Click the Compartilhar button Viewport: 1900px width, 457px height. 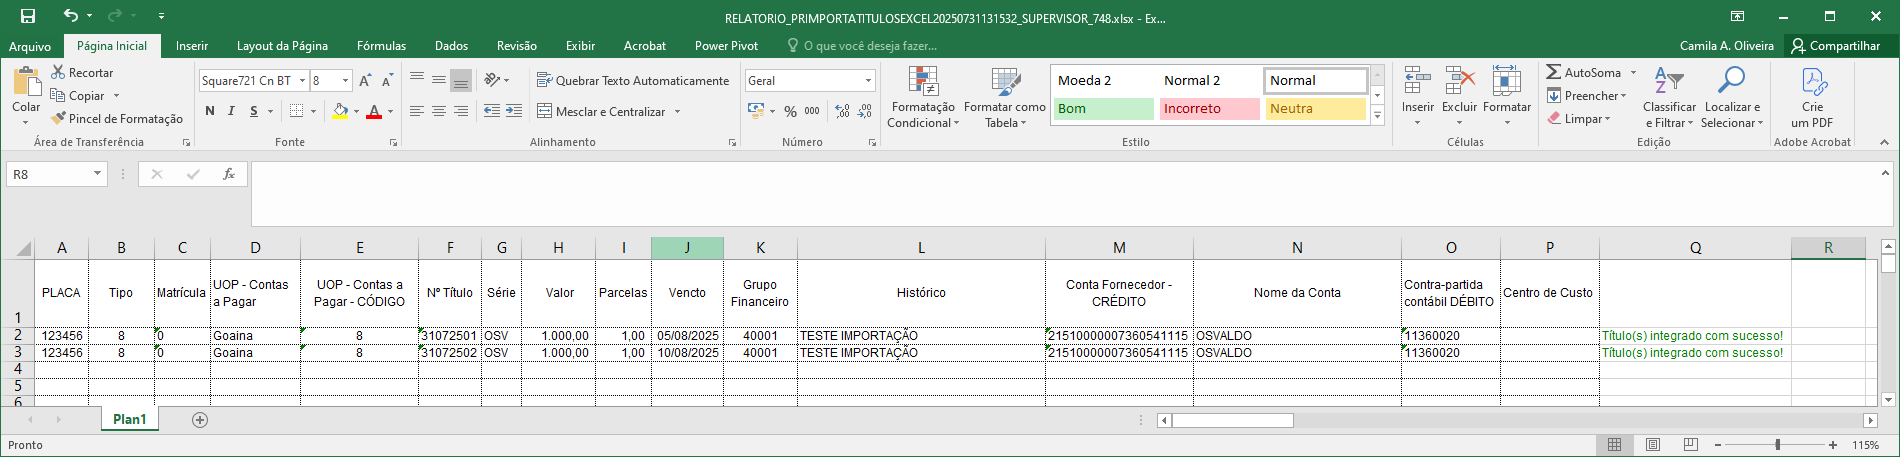click(1836, 46)
